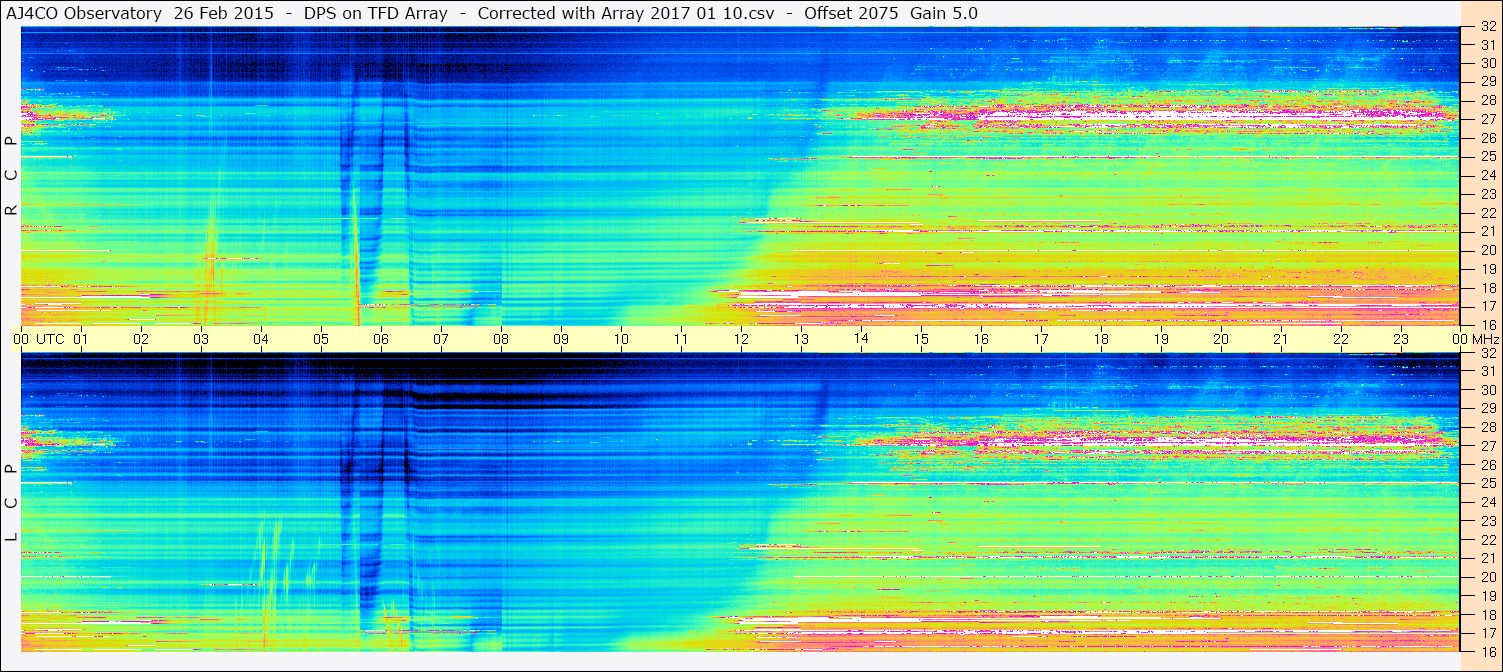Click the 24 MHz tick of LCP panel
Image resolution: width=1503 pixels, height=672 pixels.
(1488, 502)
